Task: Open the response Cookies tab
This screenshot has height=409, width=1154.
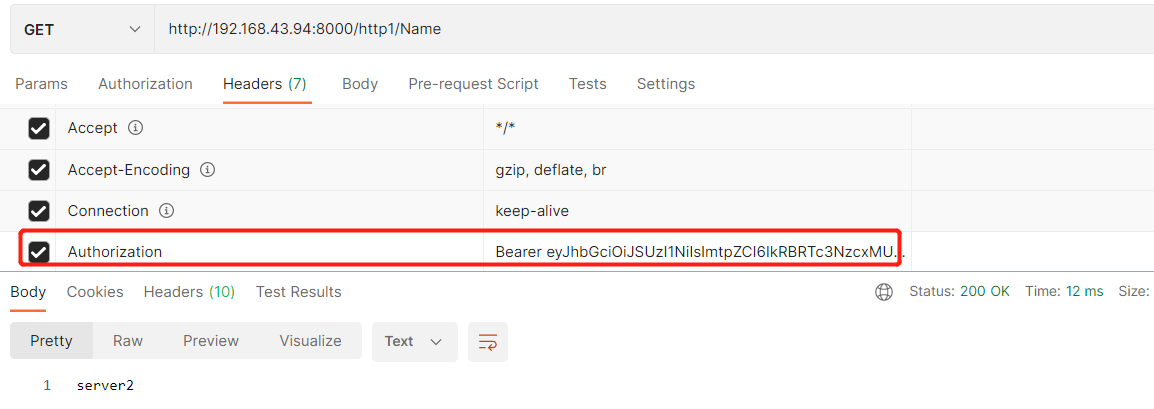Action: coord(95,292)
